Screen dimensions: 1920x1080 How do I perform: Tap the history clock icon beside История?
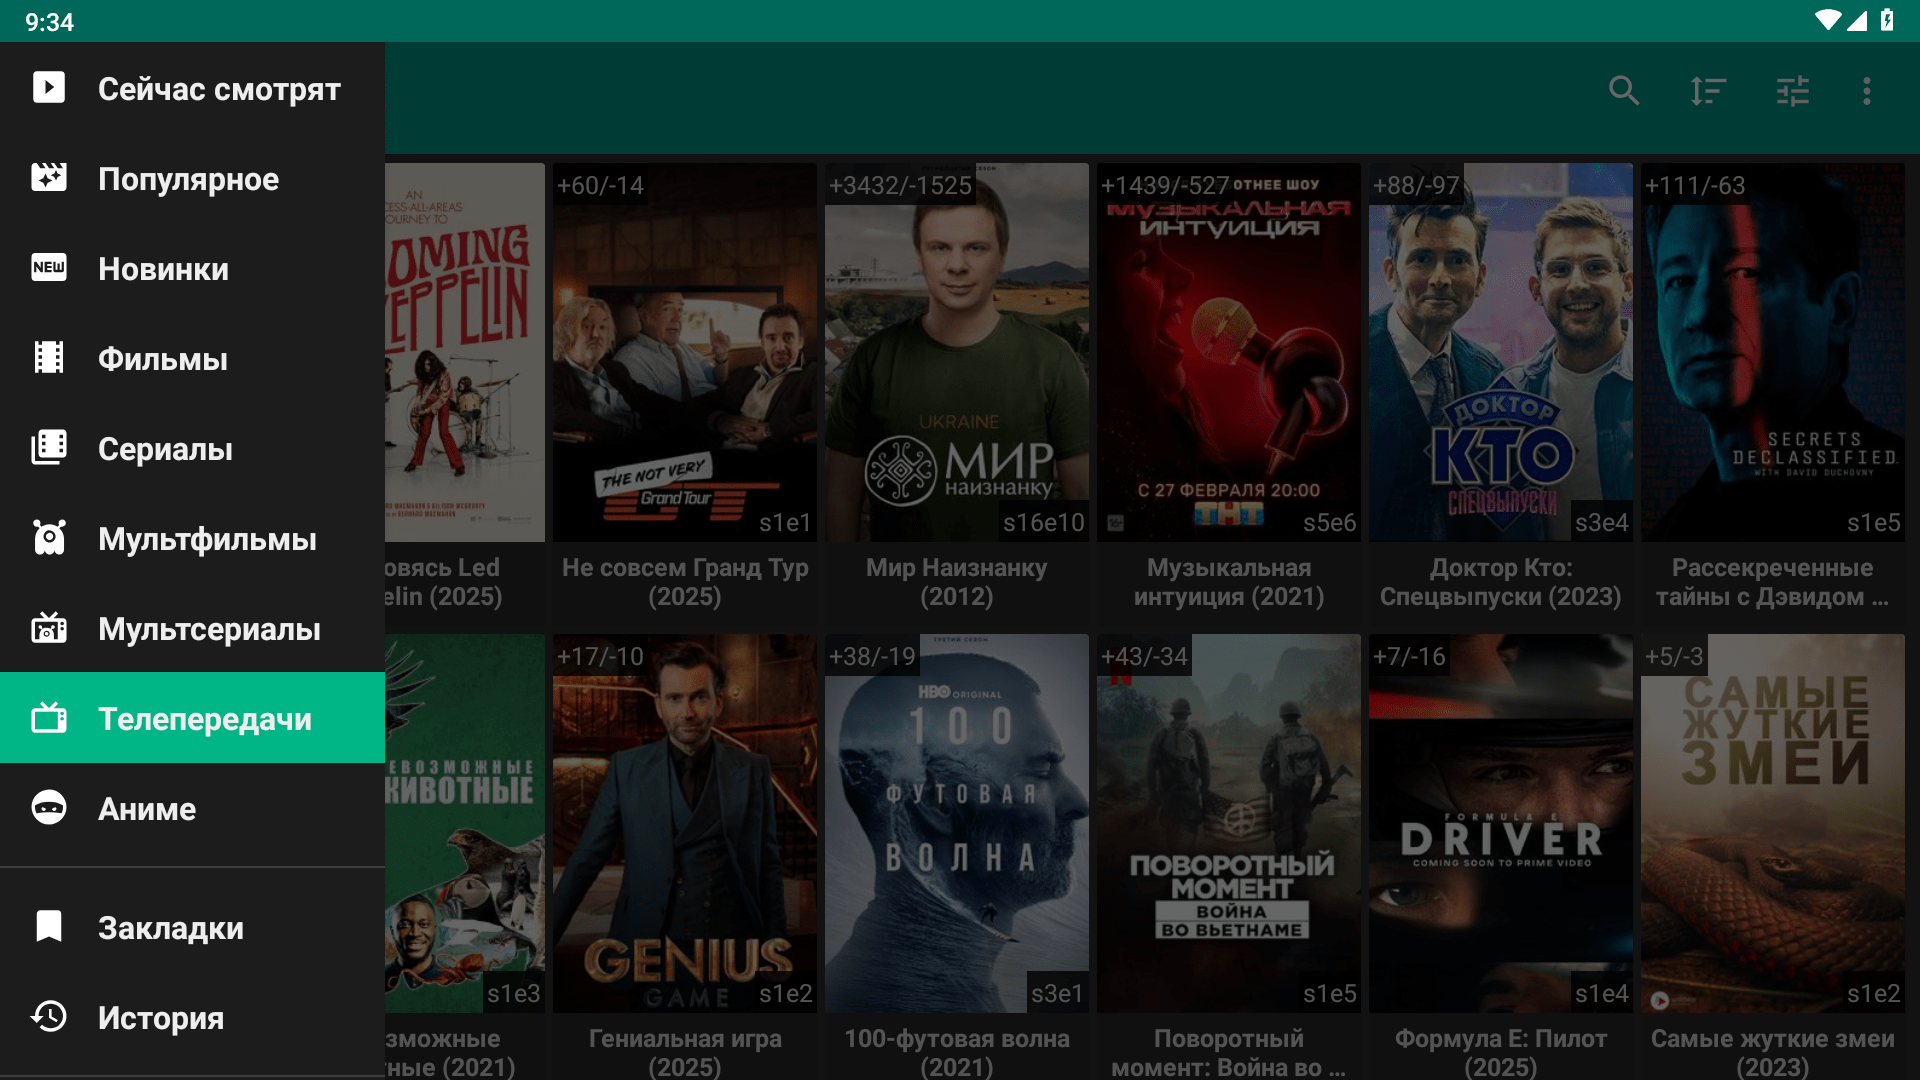point(49,1017)
